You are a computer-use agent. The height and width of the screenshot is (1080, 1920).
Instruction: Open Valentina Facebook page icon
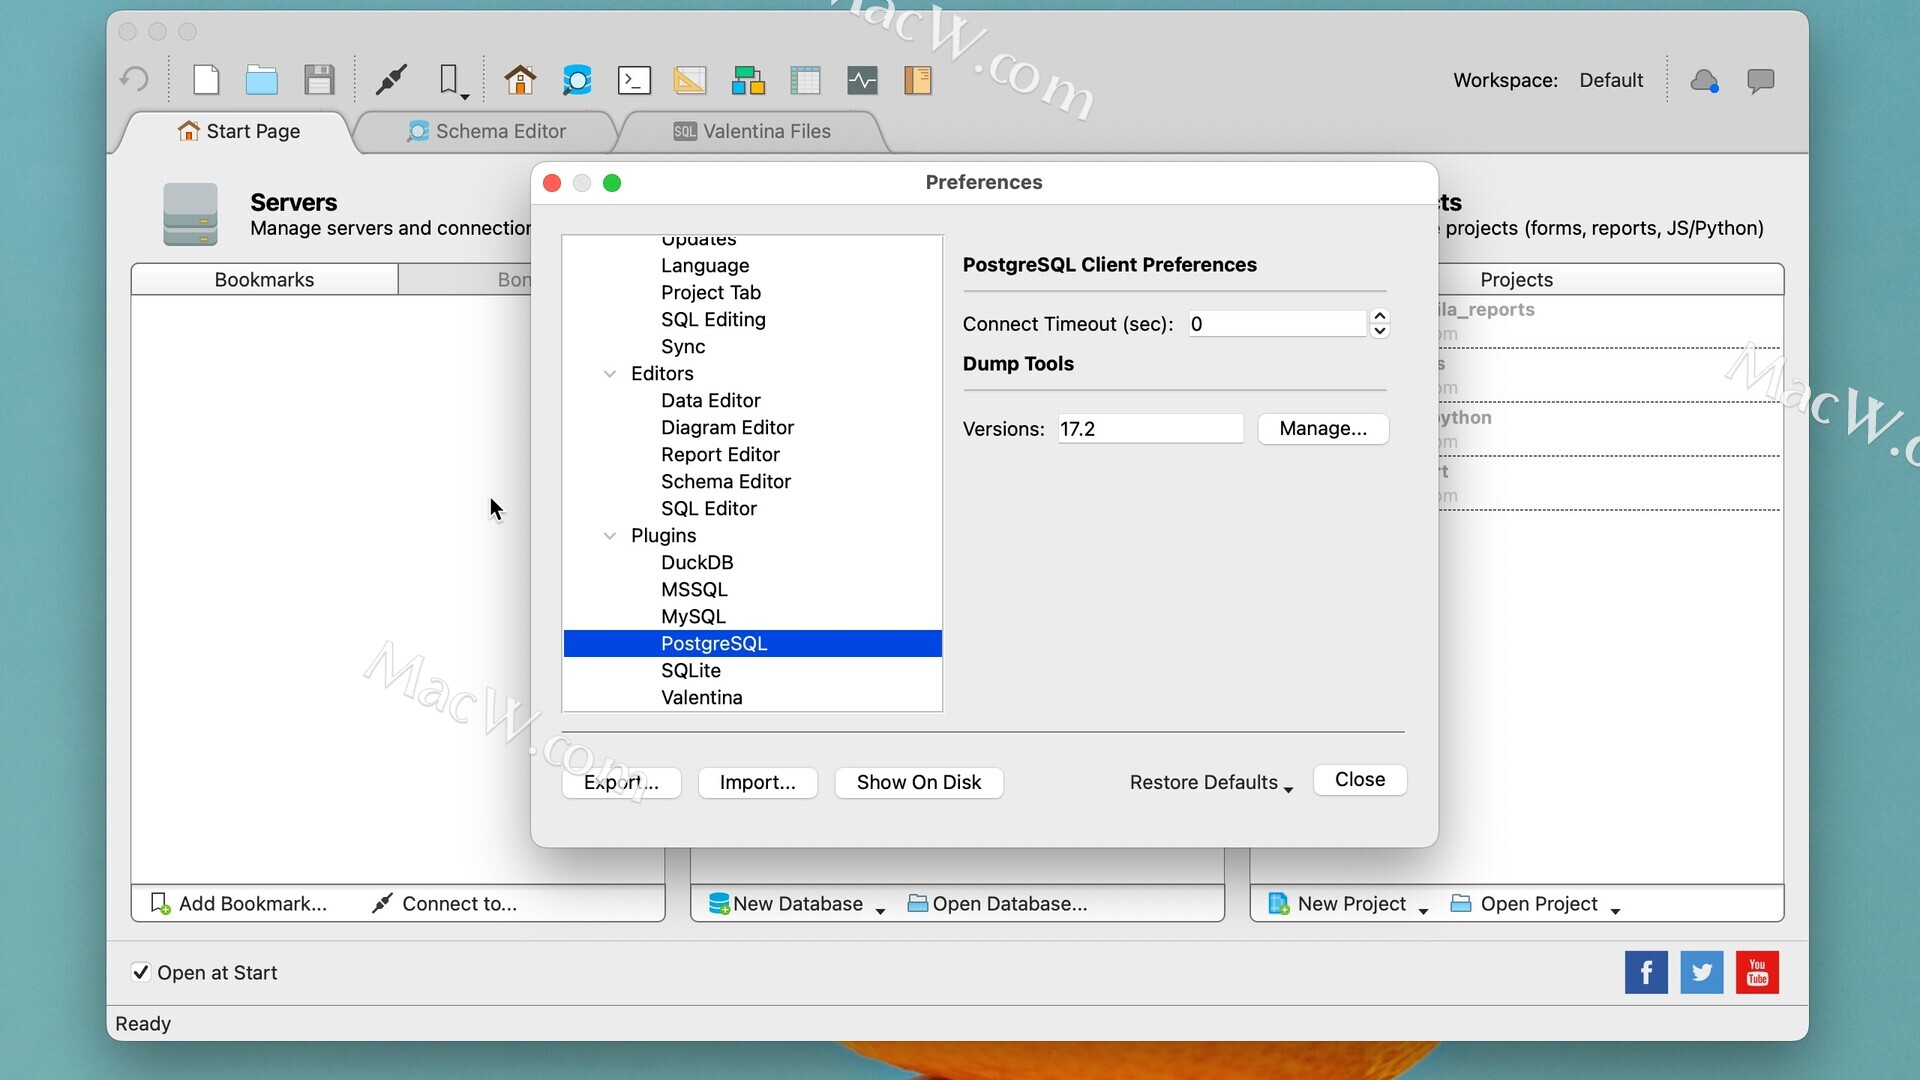(x=1646, y=972)
